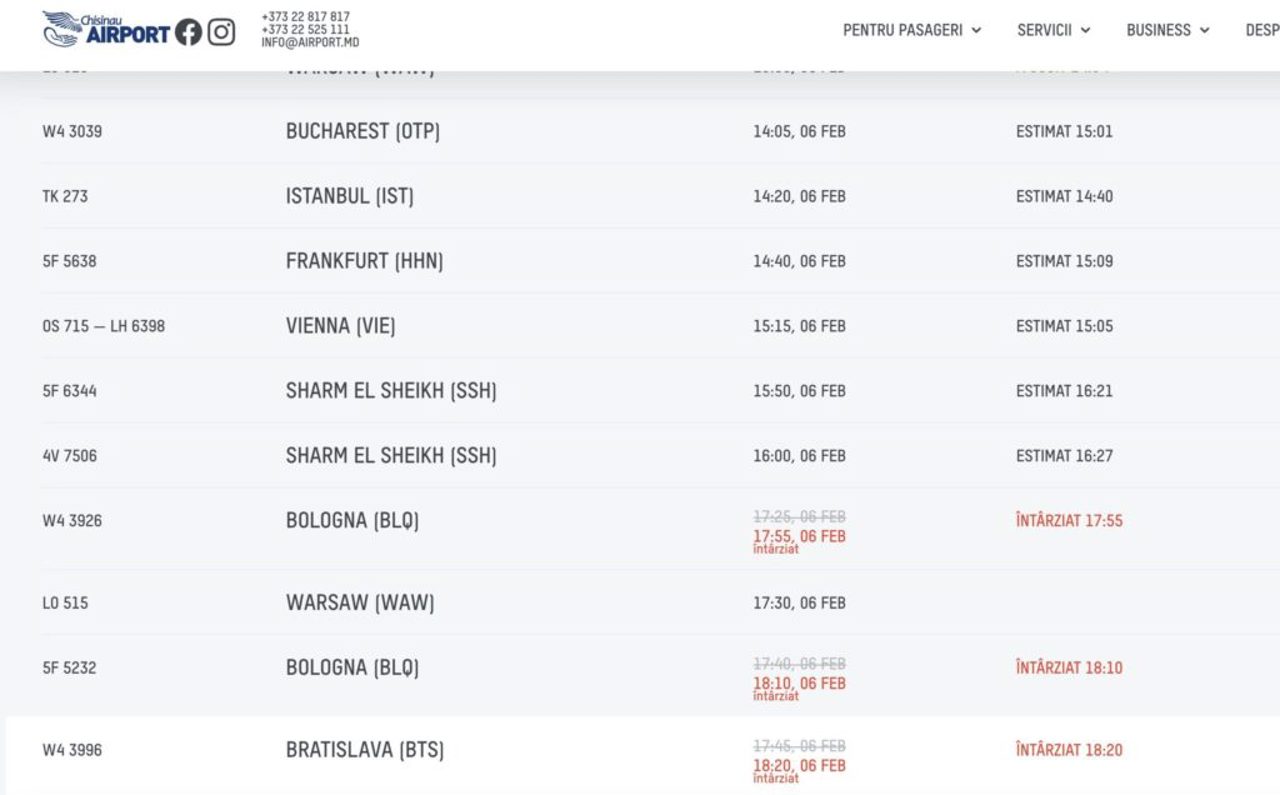Screen dimensions: 1280x795
Task: Open the airport Instagram icon
Action: point(221,33)
